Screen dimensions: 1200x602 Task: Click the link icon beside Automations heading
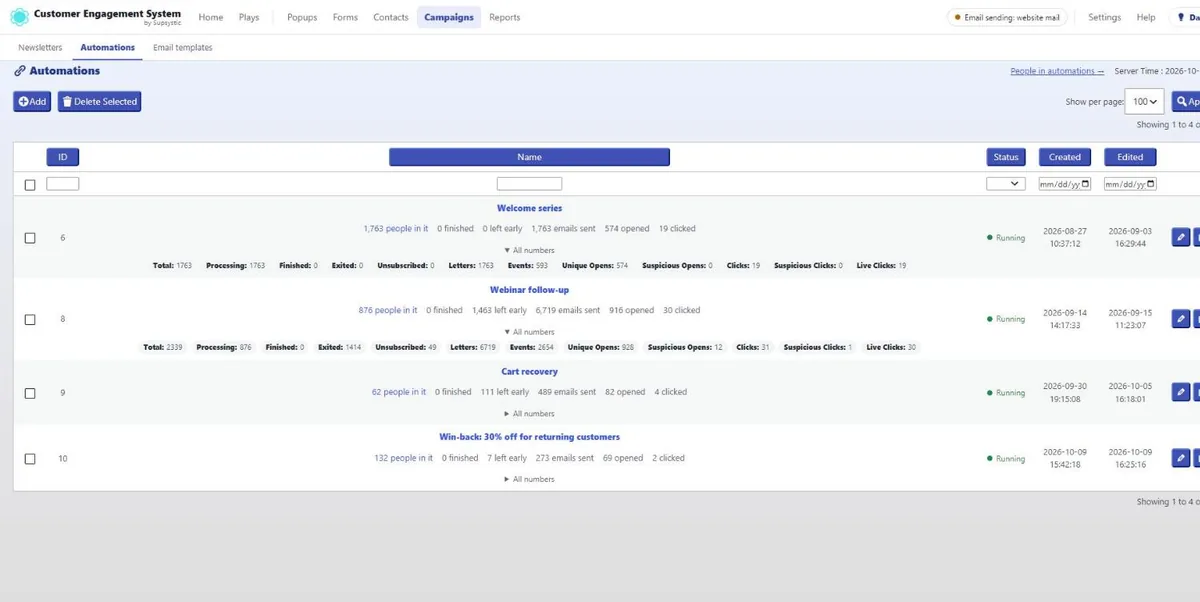tap(20, 71)
